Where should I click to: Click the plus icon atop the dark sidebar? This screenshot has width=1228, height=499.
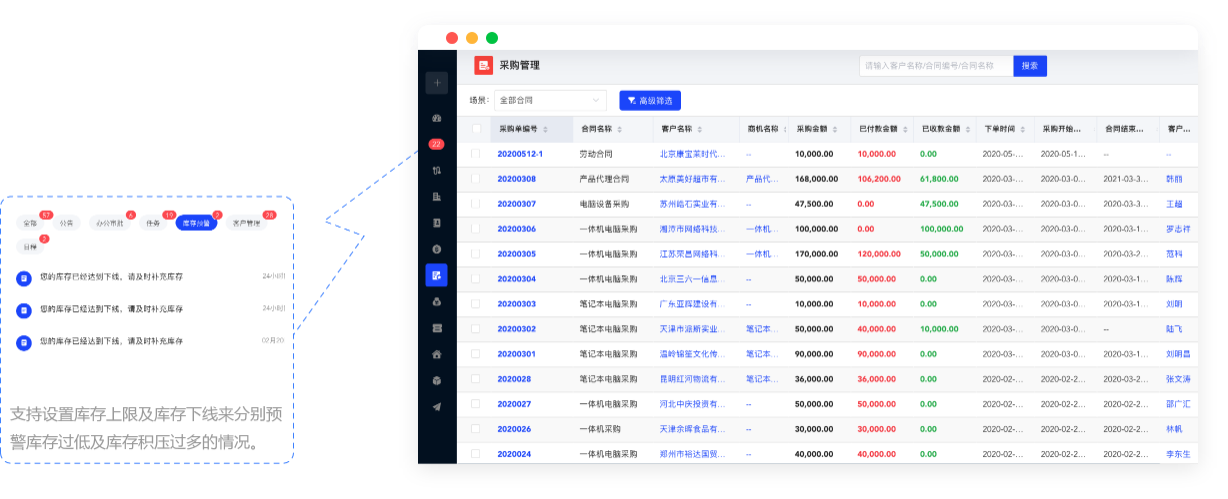[x=436, y=83]
